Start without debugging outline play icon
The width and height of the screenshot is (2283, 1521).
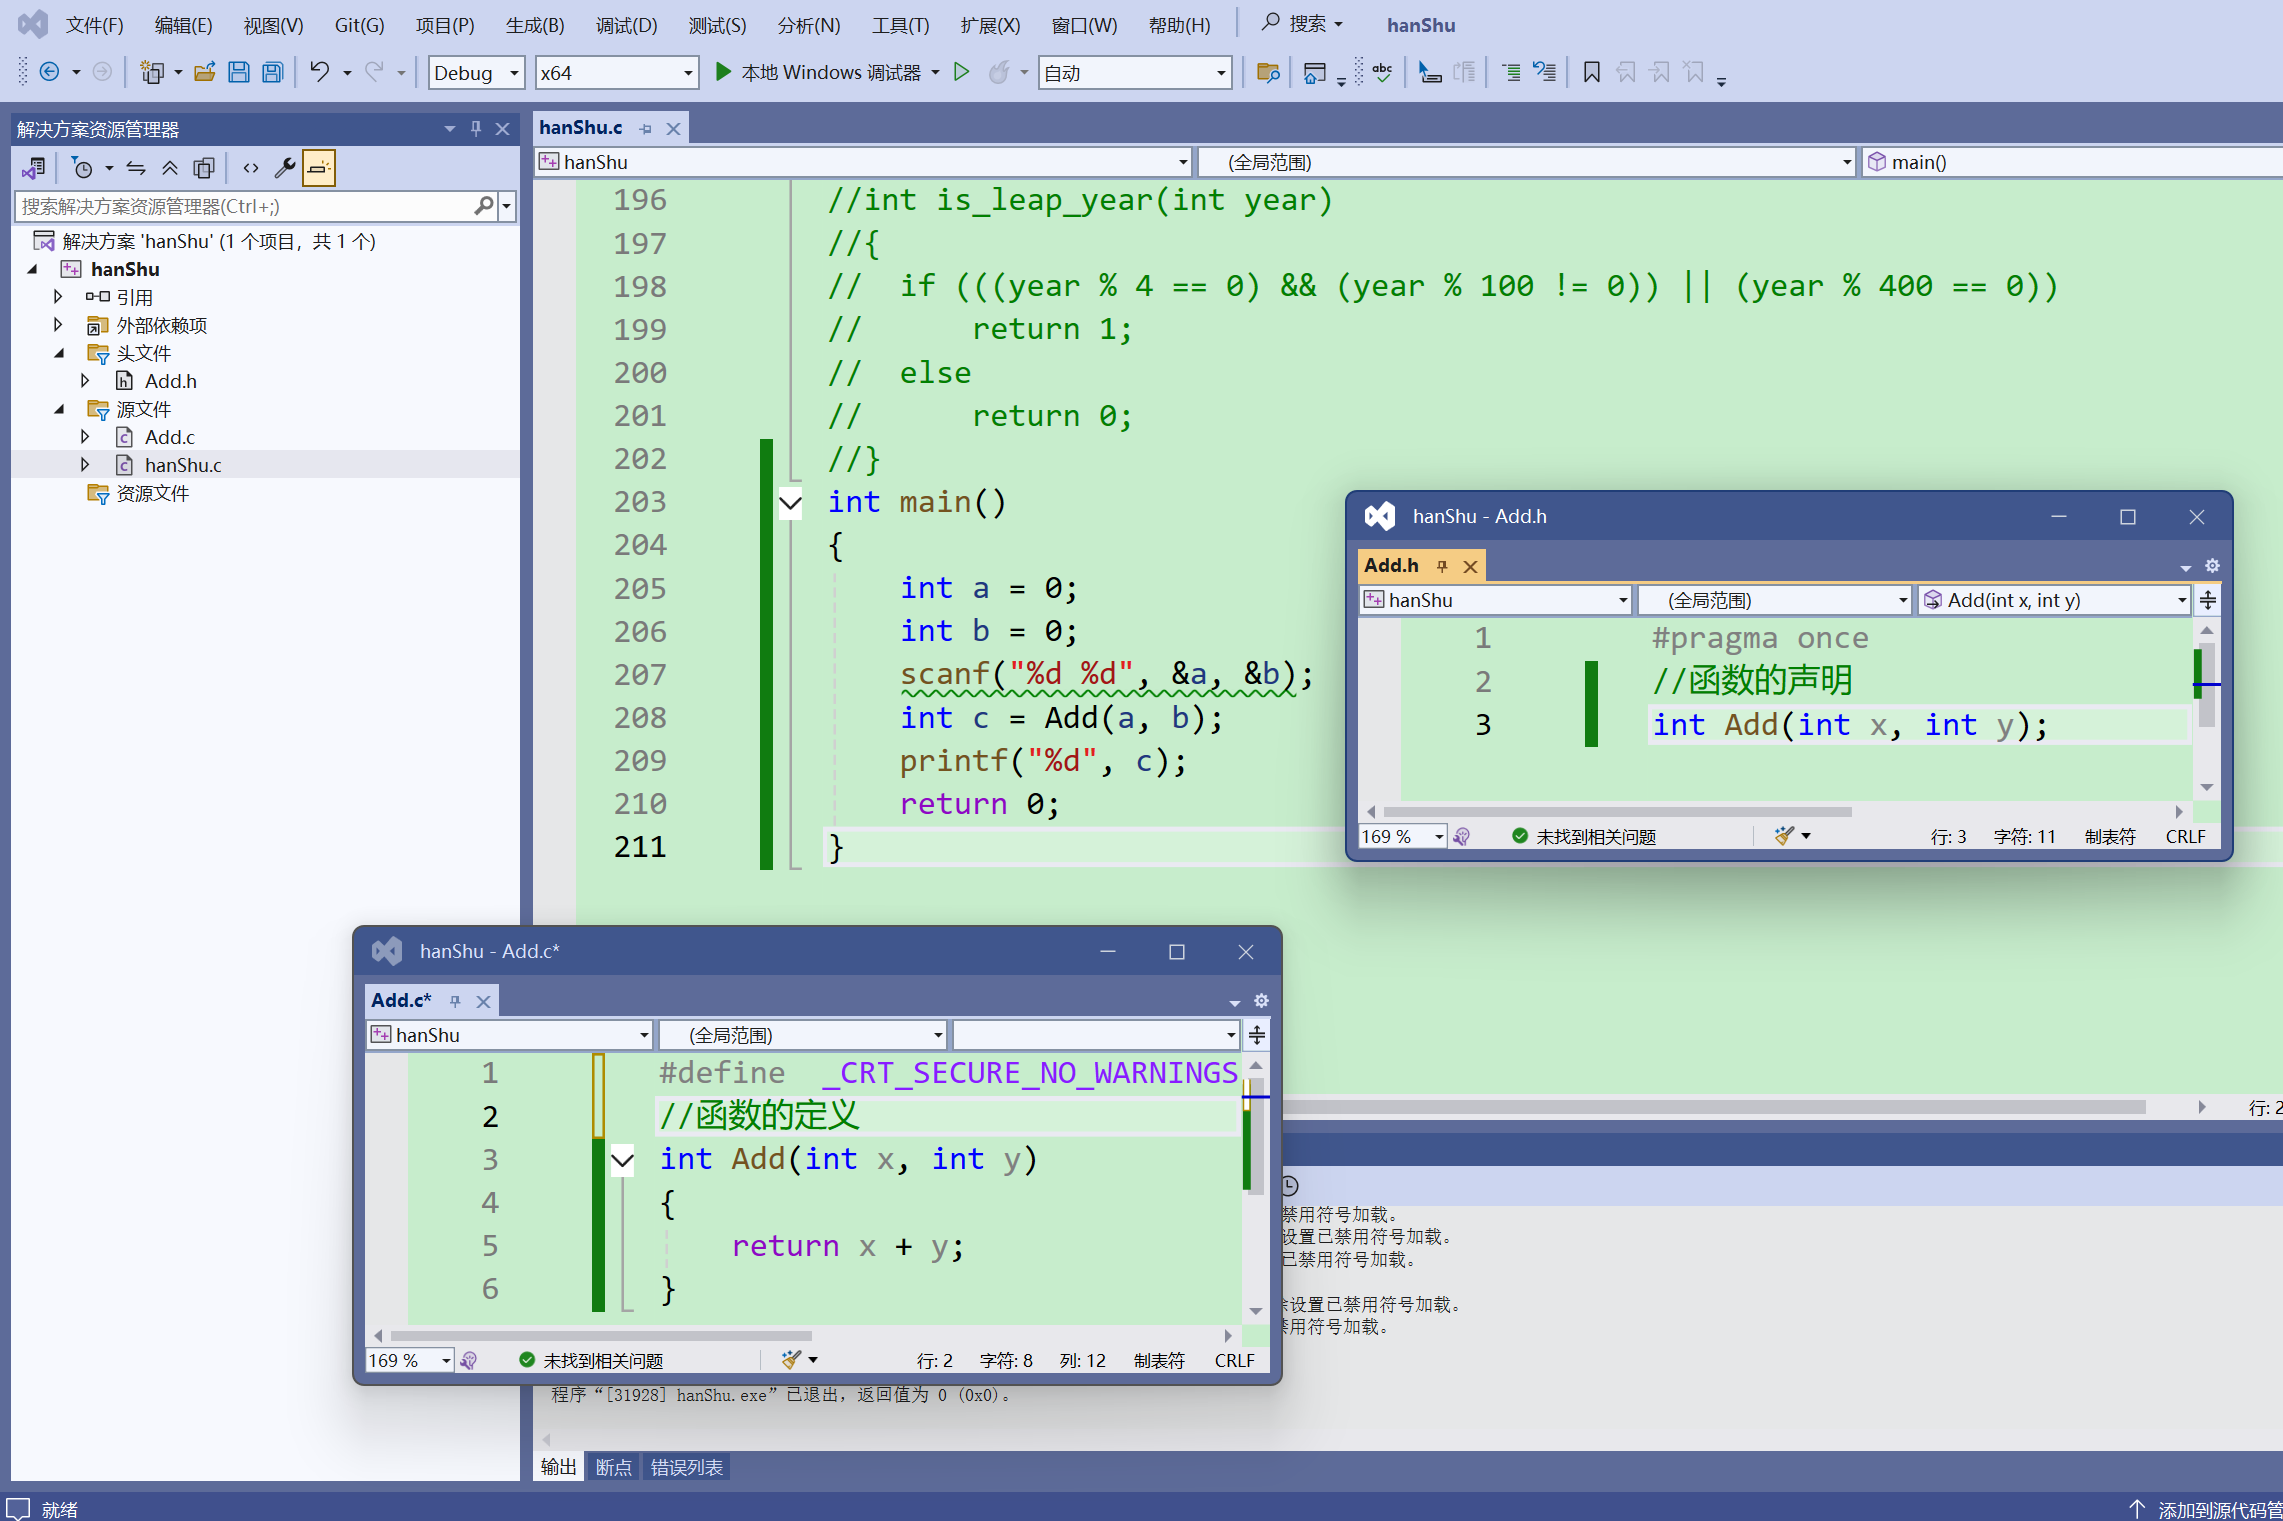click(x=961, y=72)
